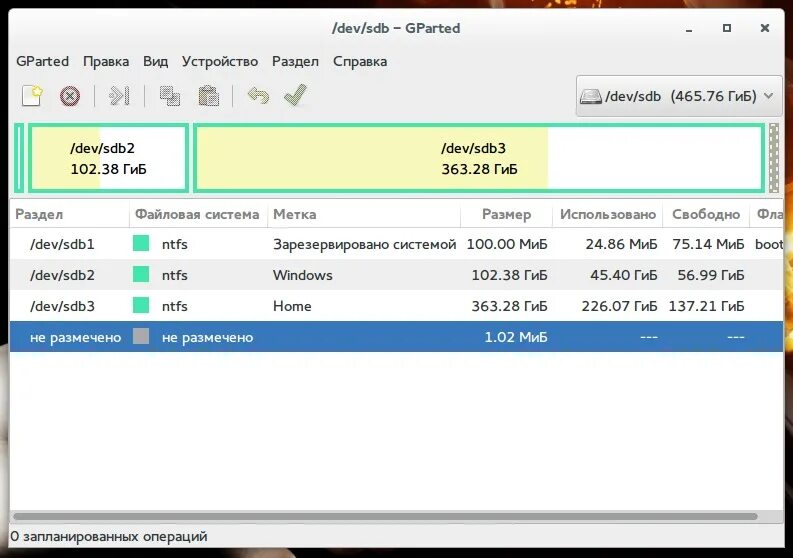Click the Paste partition clipboard icon

tap(208, 96)
